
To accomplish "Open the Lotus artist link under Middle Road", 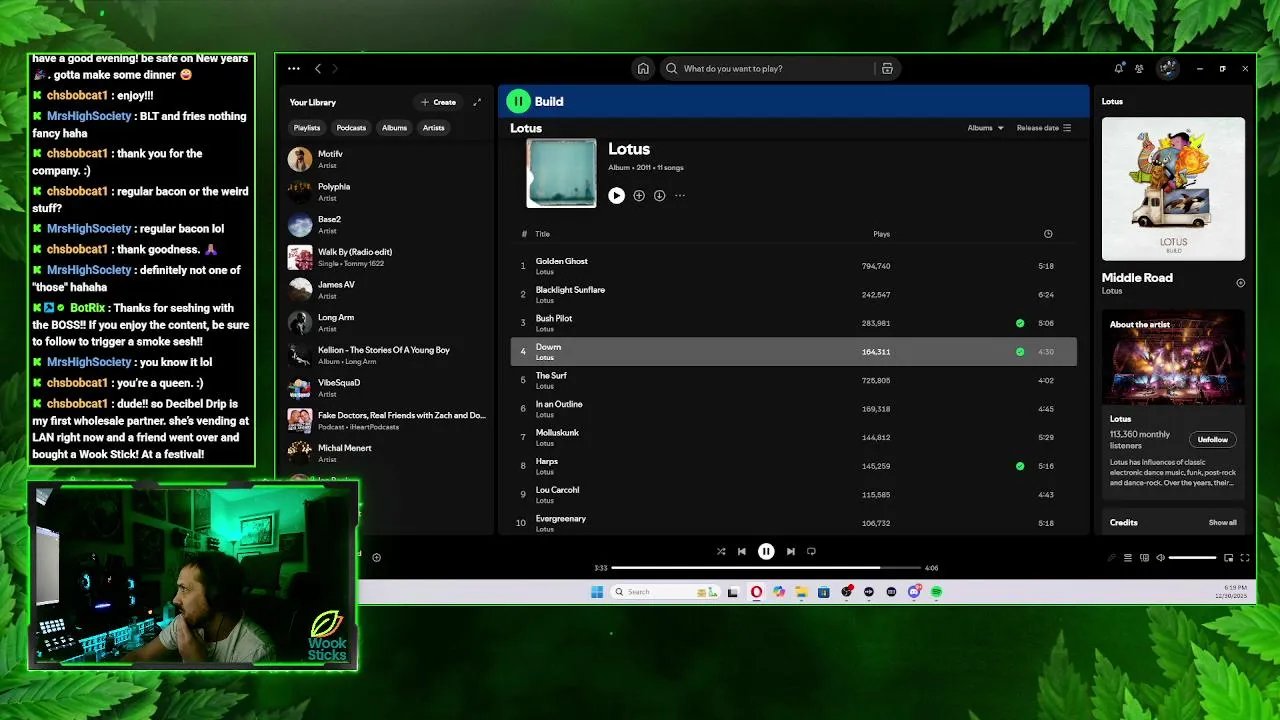I will tap(1112, 291).
